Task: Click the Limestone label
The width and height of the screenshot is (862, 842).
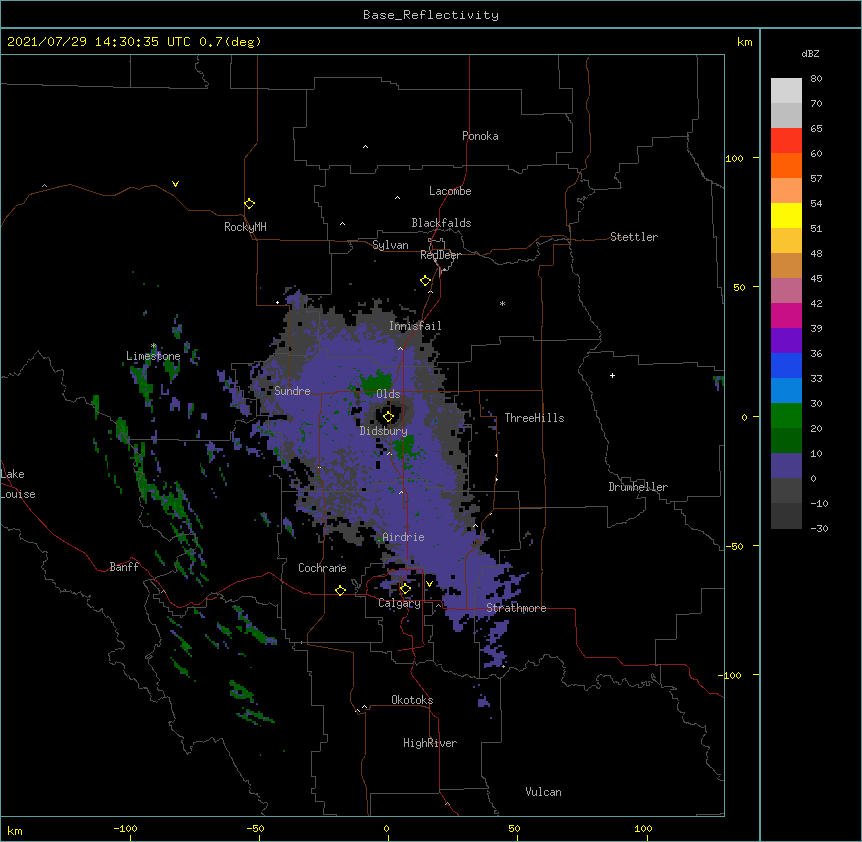Action: [x=153, y=356]
